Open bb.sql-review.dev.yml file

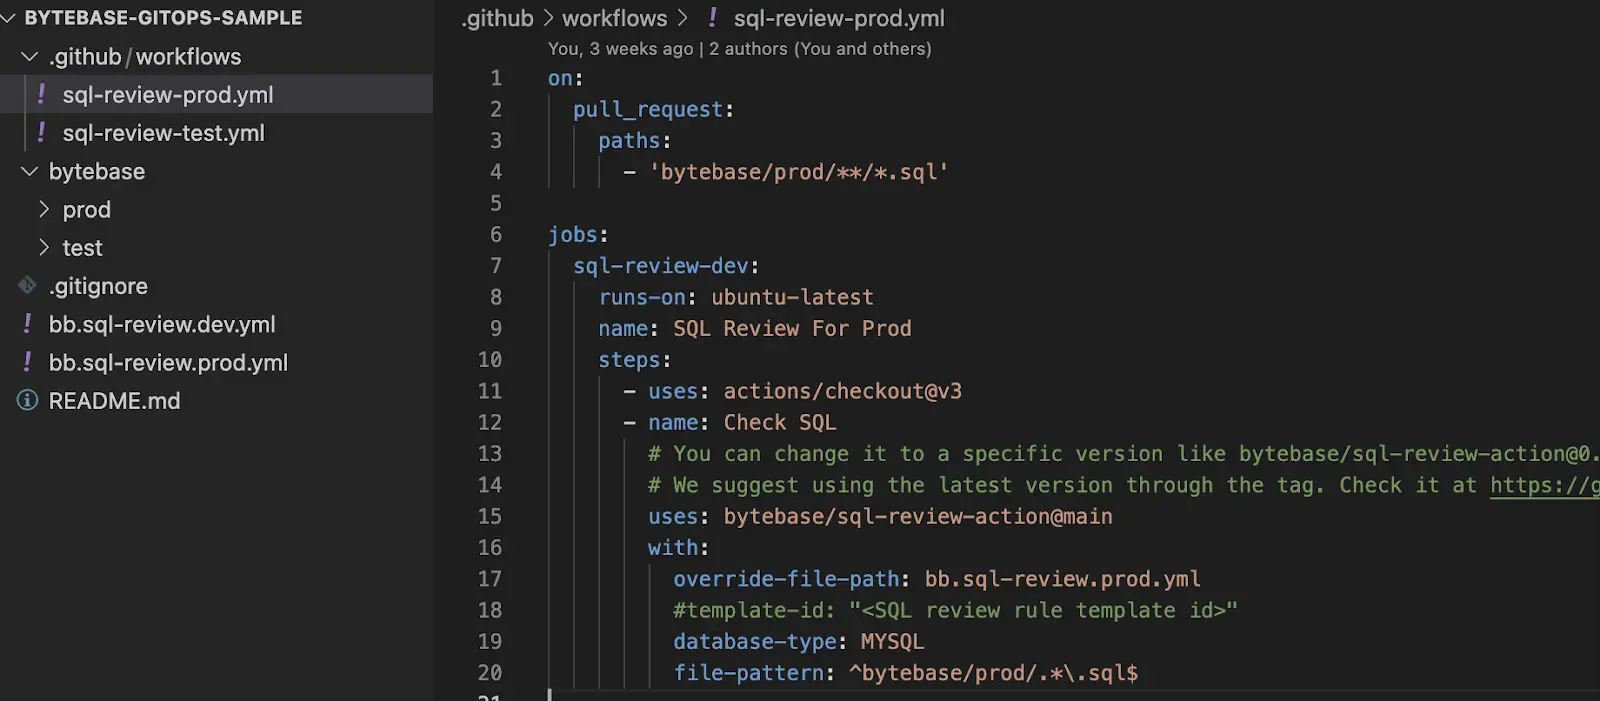(x=162, y=325)
